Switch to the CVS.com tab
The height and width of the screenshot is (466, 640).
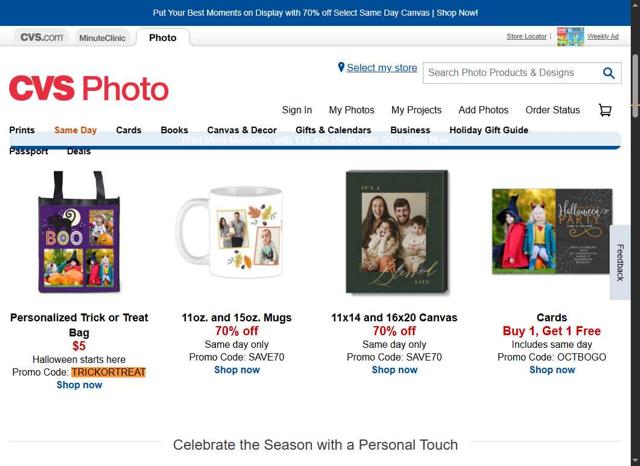(42, 37)
